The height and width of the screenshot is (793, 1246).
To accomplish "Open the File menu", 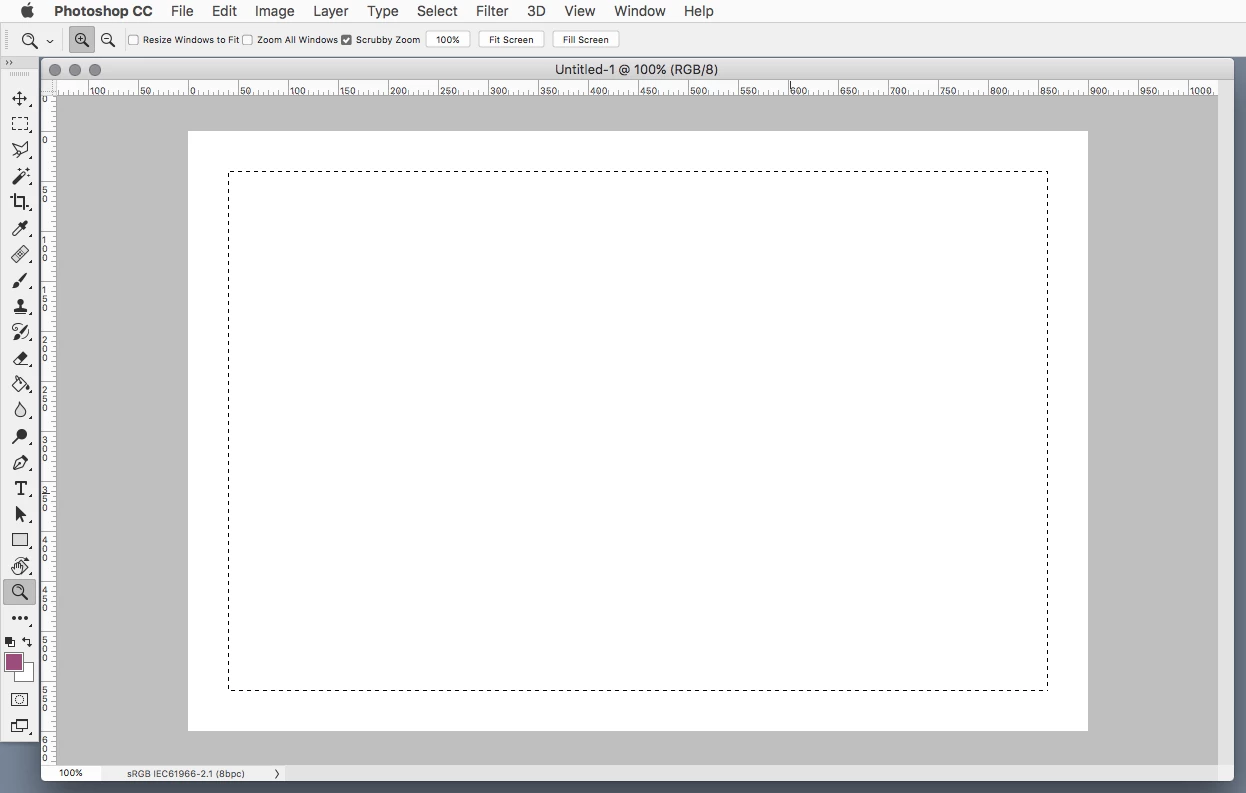I will pyautogui.click(x=182, y=11).
